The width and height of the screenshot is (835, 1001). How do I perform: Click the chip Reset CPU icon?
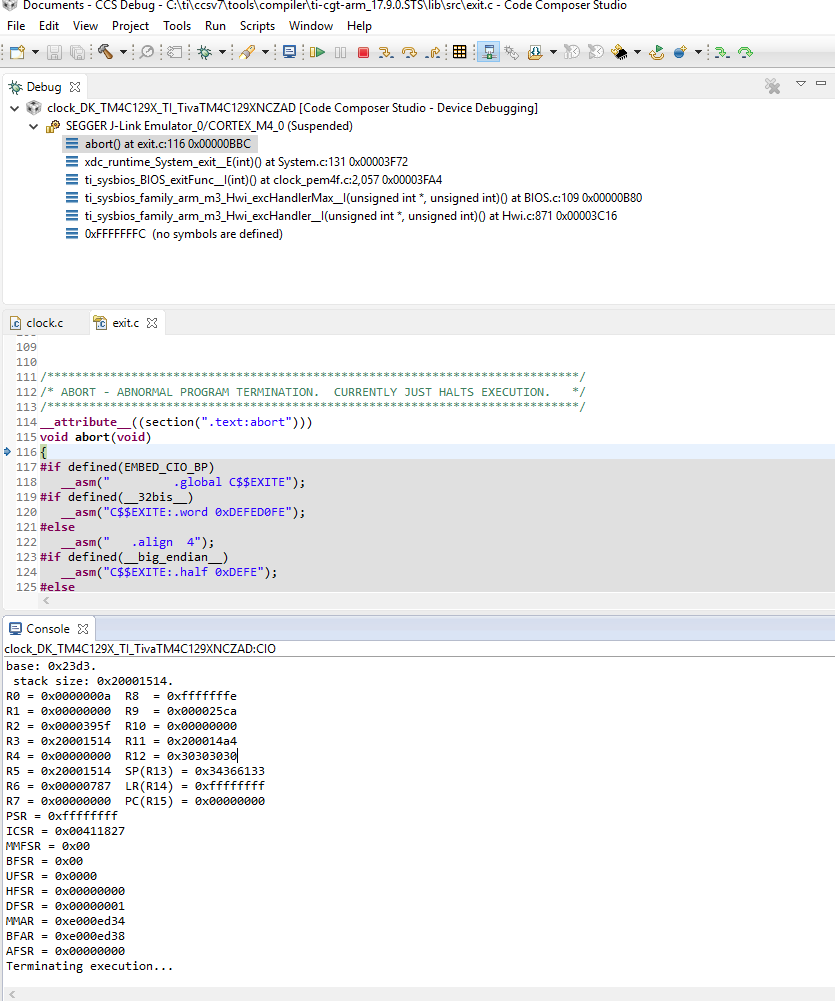619,52
